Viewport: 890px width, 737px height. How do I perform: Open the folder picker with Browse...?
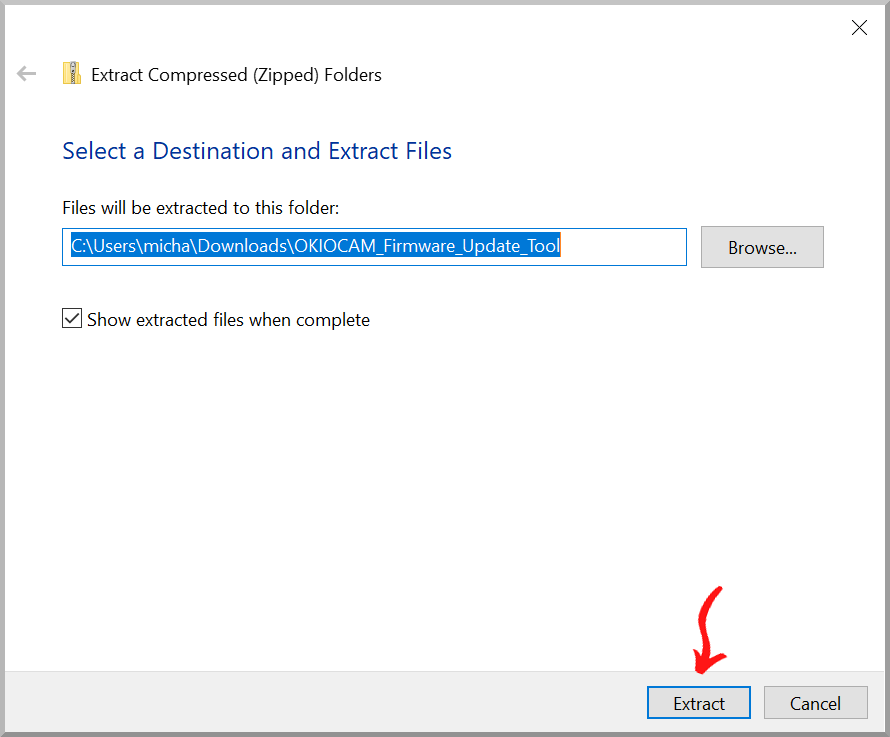(x=762, y=248)
